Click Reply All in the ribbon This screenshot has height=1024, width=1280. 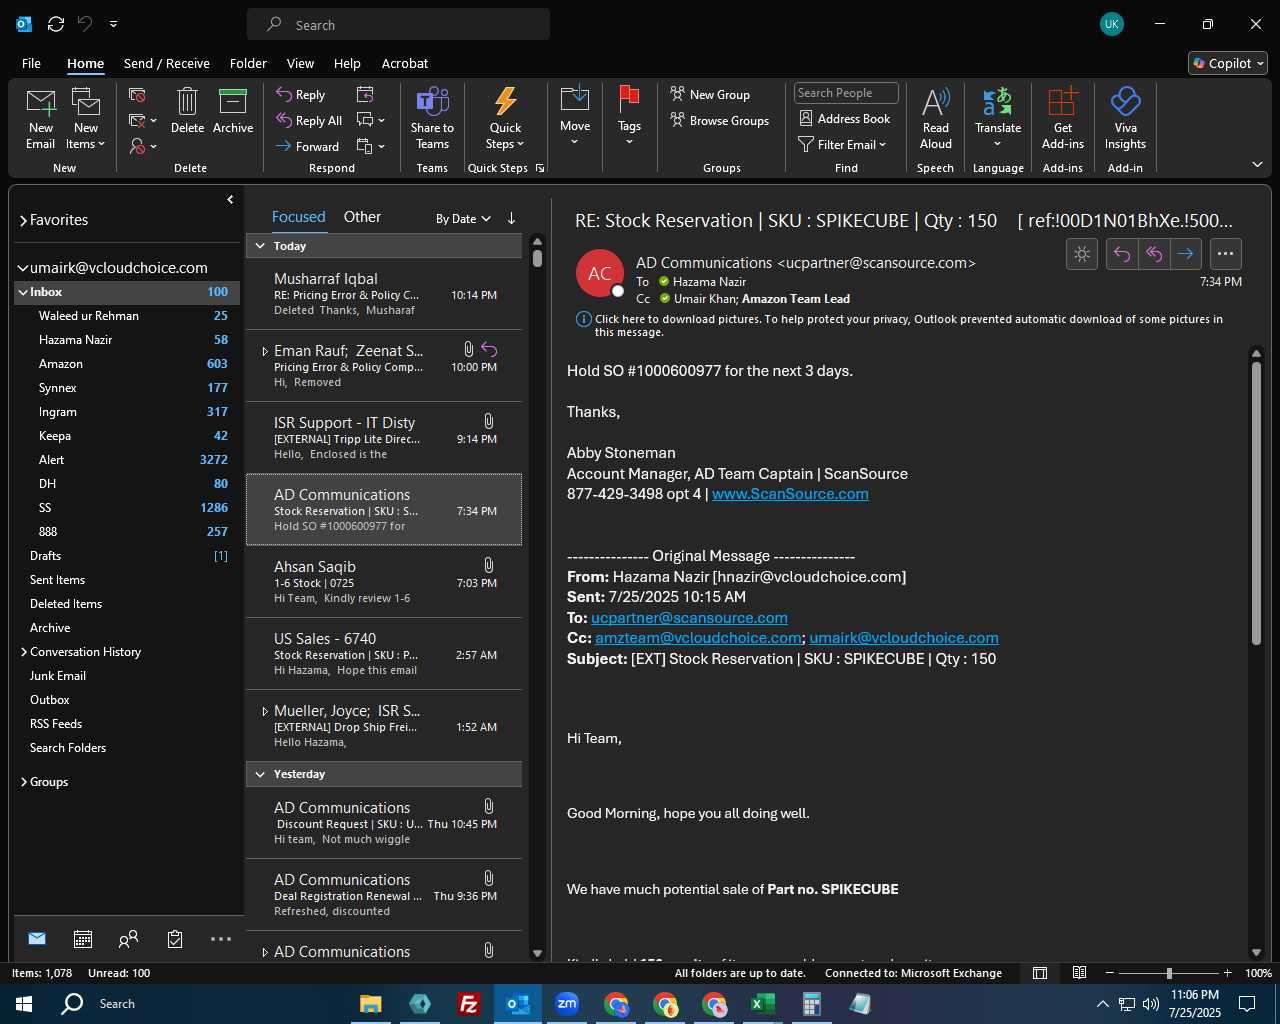tap(309, 120)
